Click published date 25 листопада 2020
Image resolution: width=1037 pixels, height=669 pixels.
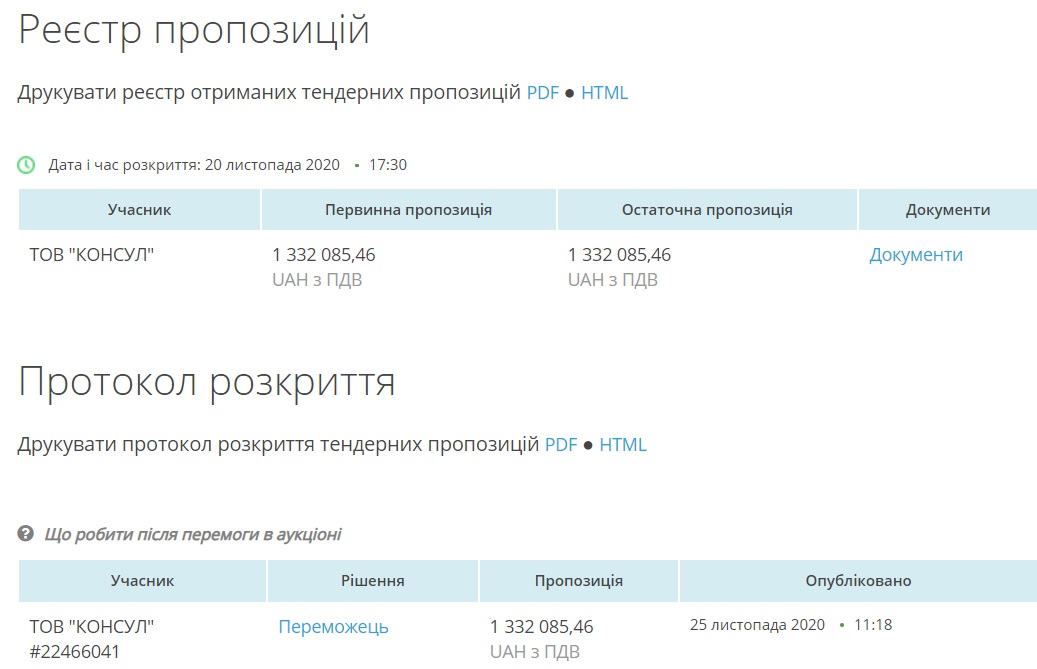757,625
